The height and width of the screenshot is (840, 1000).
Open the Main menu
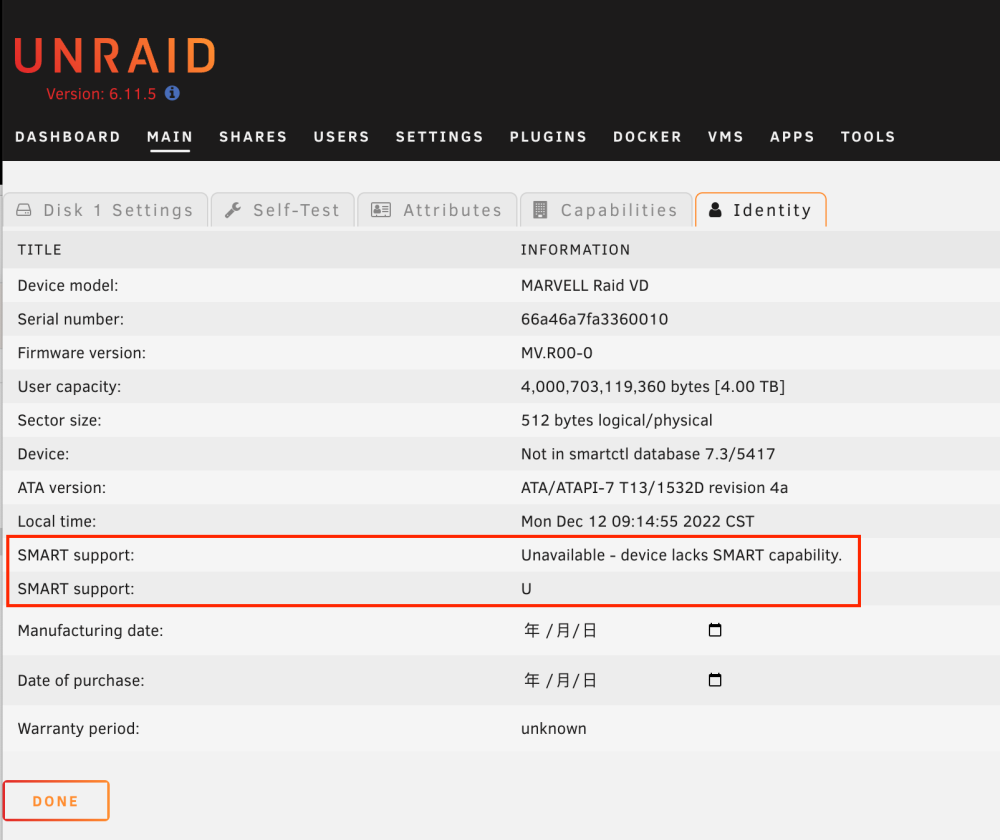point(170,136)
